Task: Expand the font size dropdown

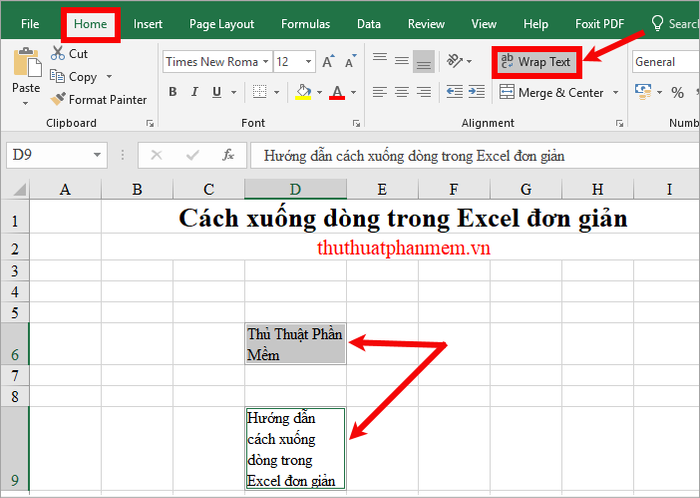Action: pyautogui.click(x=308, y=62)
